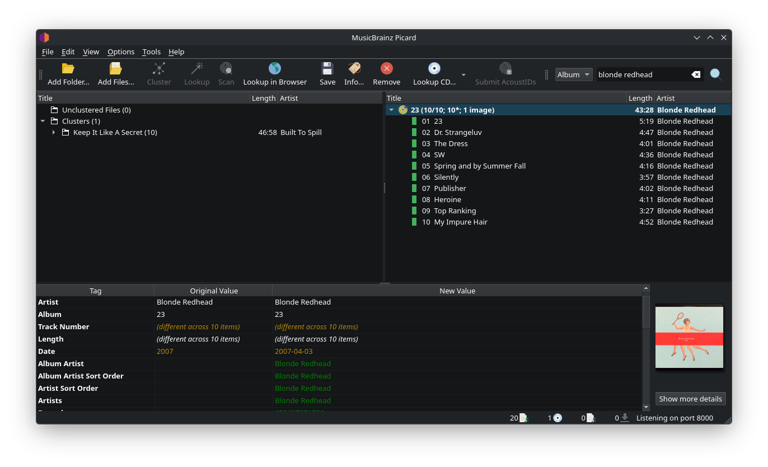This screenshot has height=467, width=768.
Task: Click the green match indicator for track 07 Publisher
Action: point(414,189)
